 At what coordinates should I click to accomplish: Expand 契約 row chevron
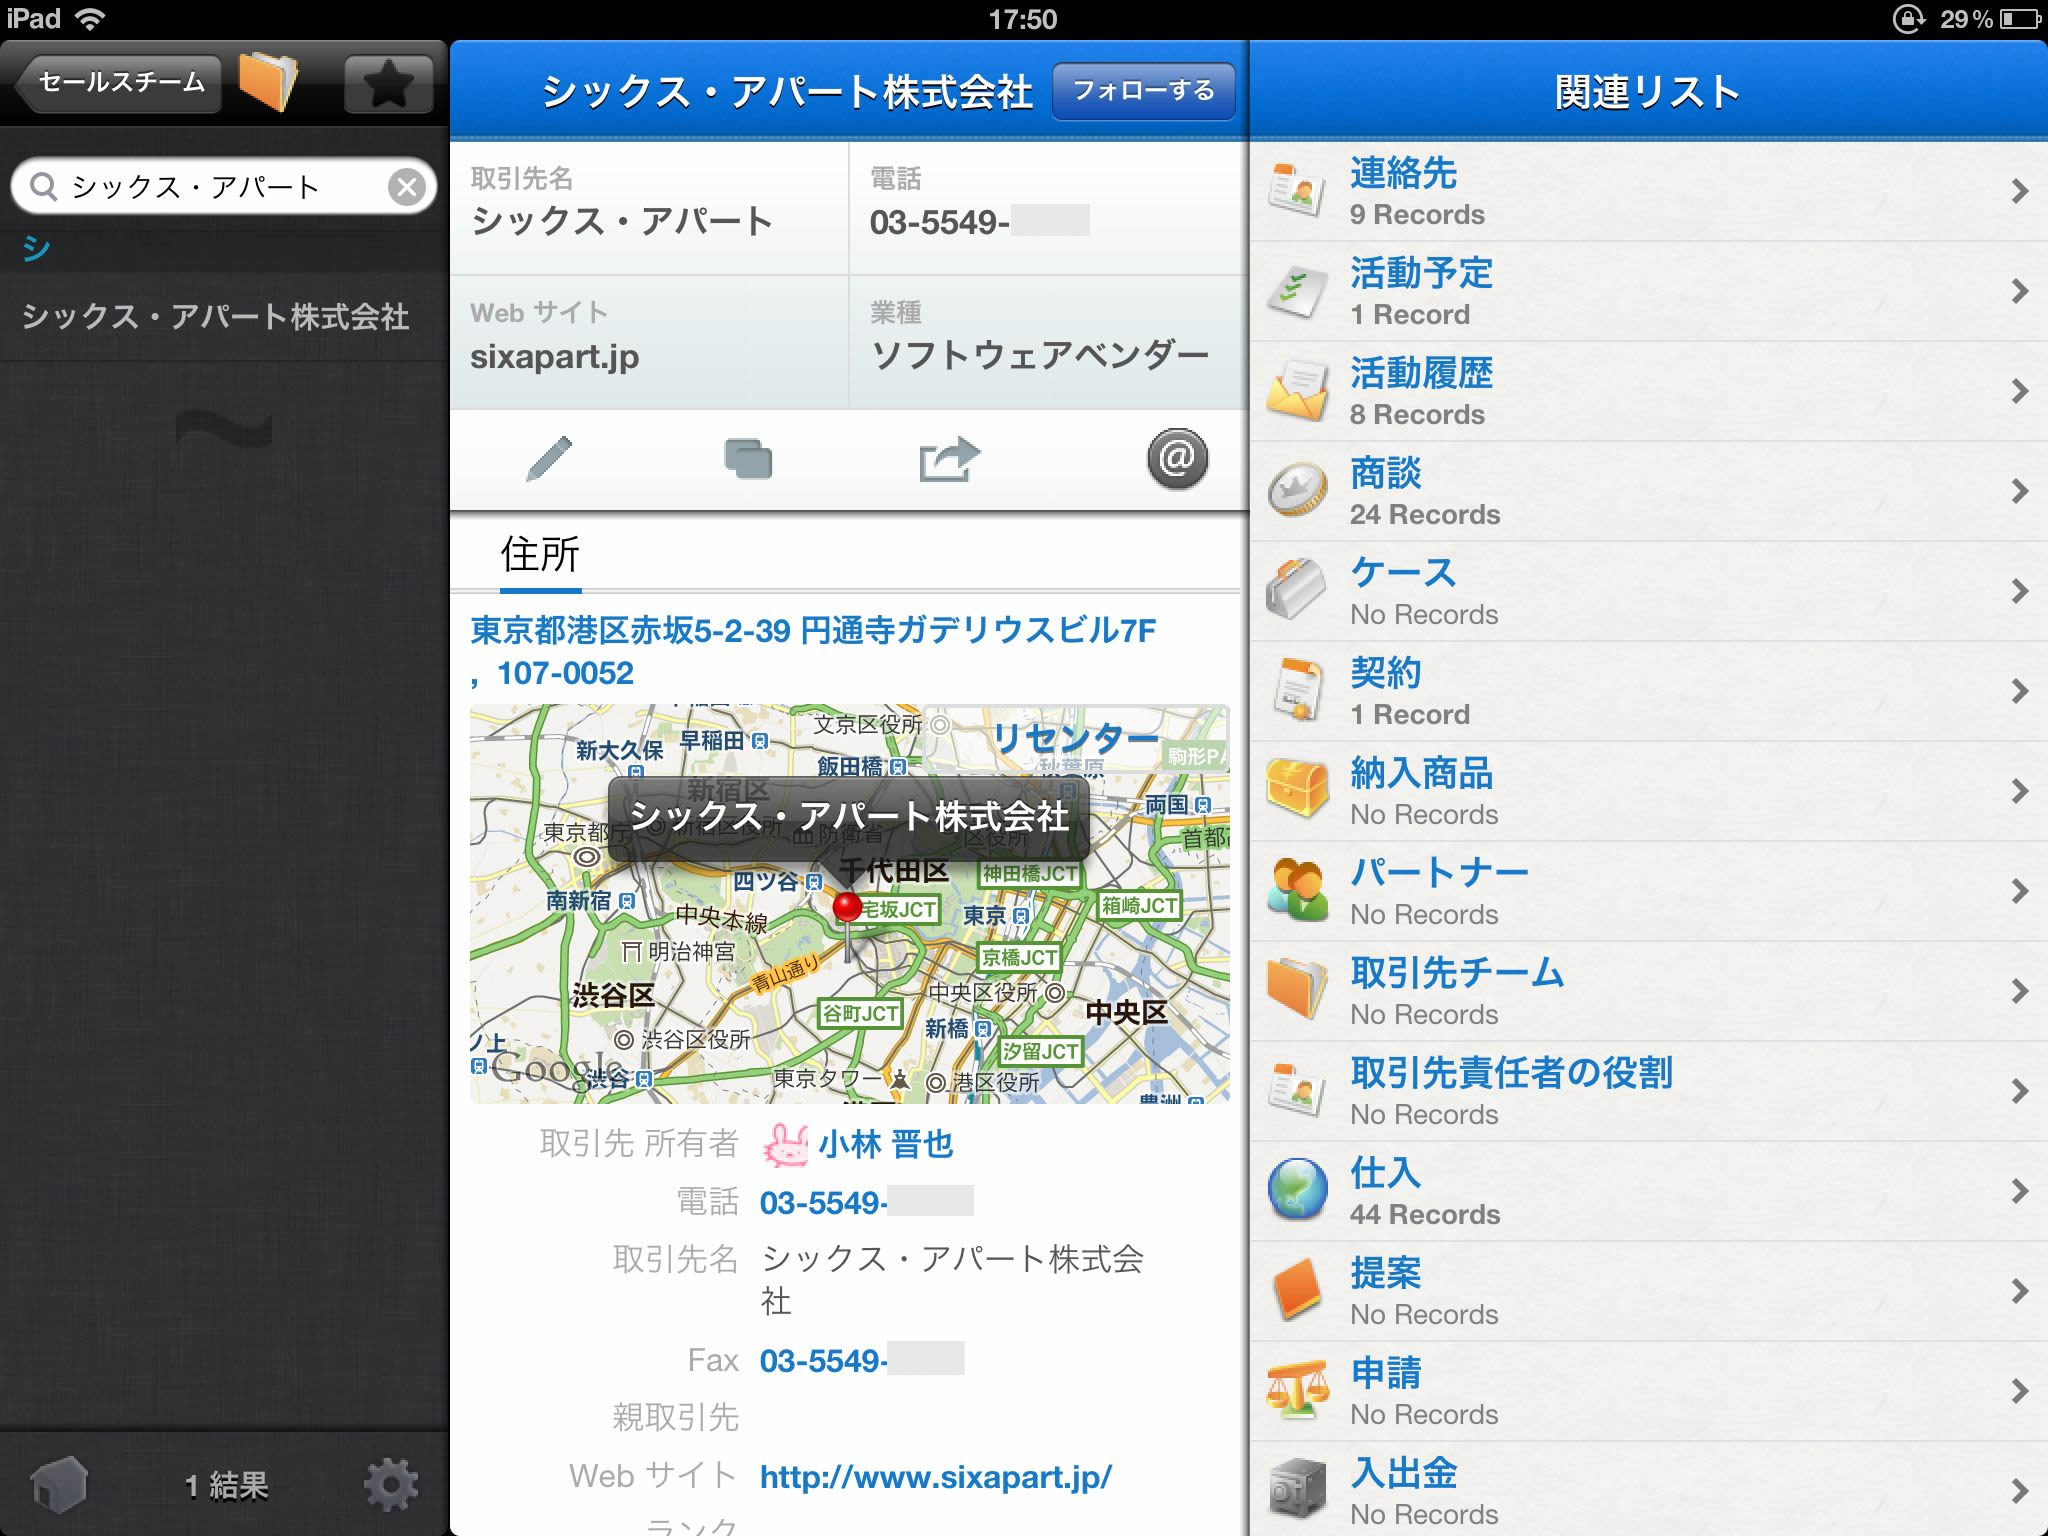coord(2020,691)
